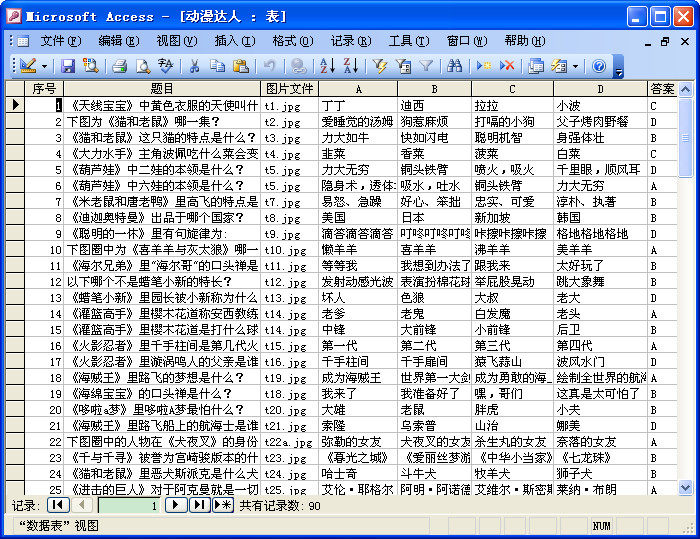700x539 pixels.
Task: Click the New Object toolbar icon
Action: click(x=559, y=66)
